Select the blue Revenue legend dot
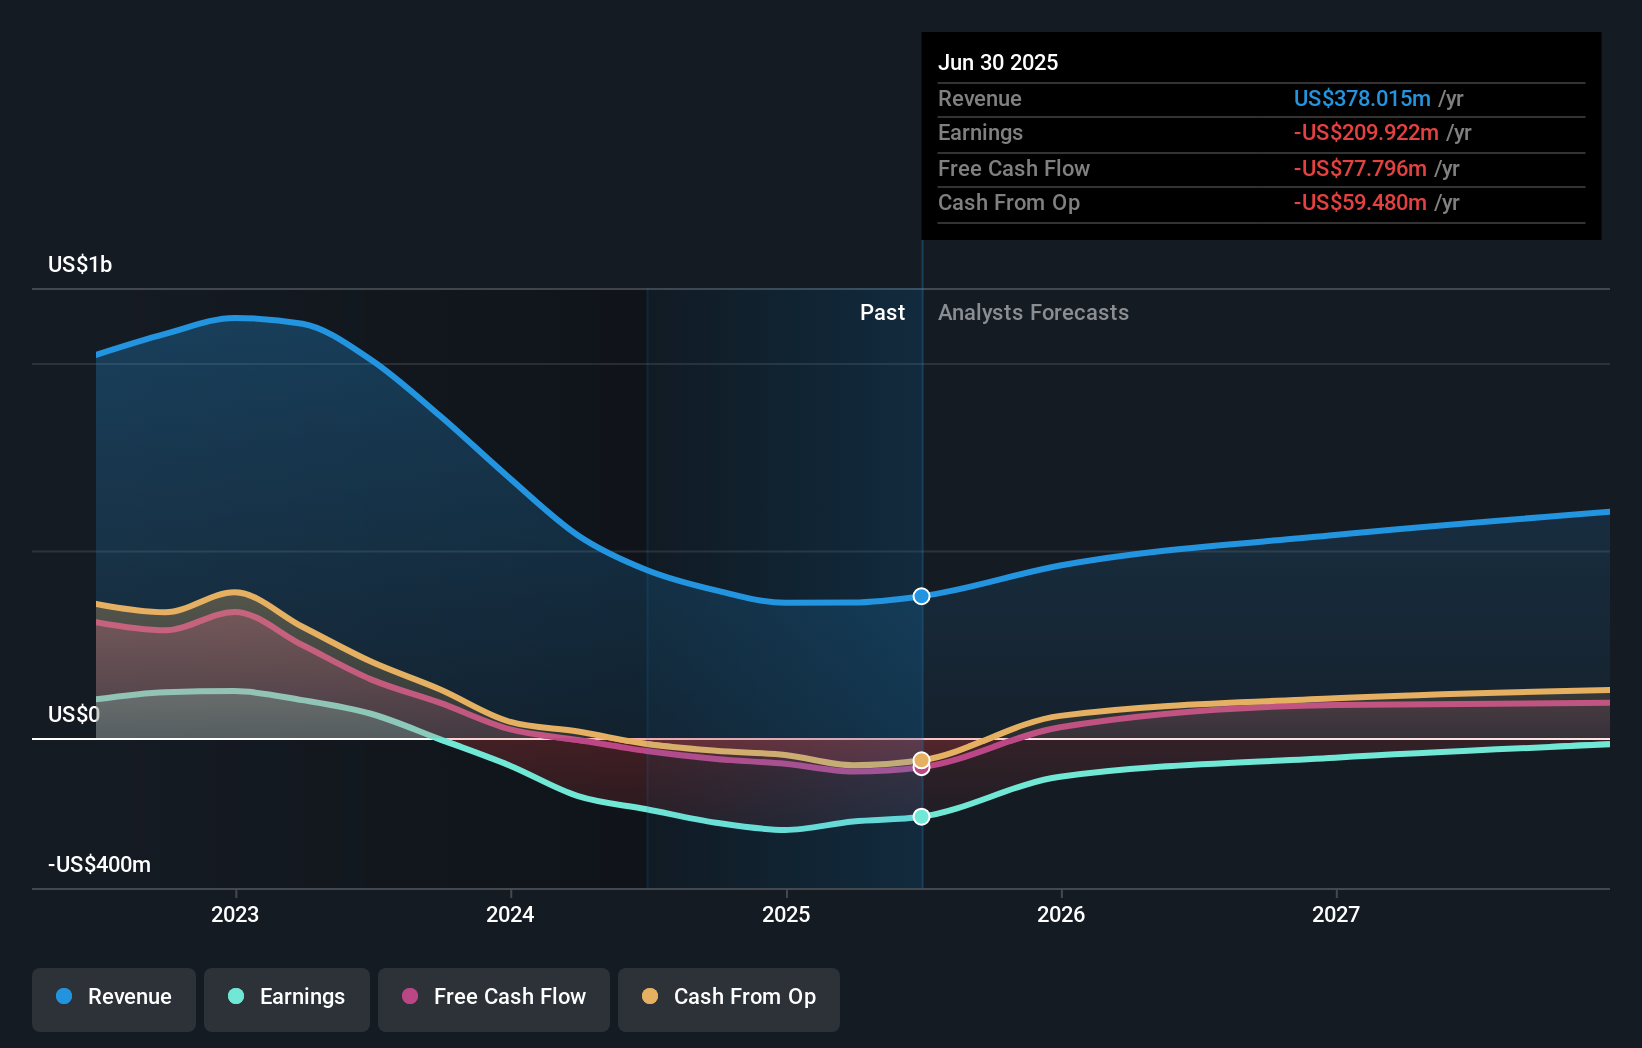Screen dimensions: 1642x1048 pyautogui.click(x=63, y=997)
